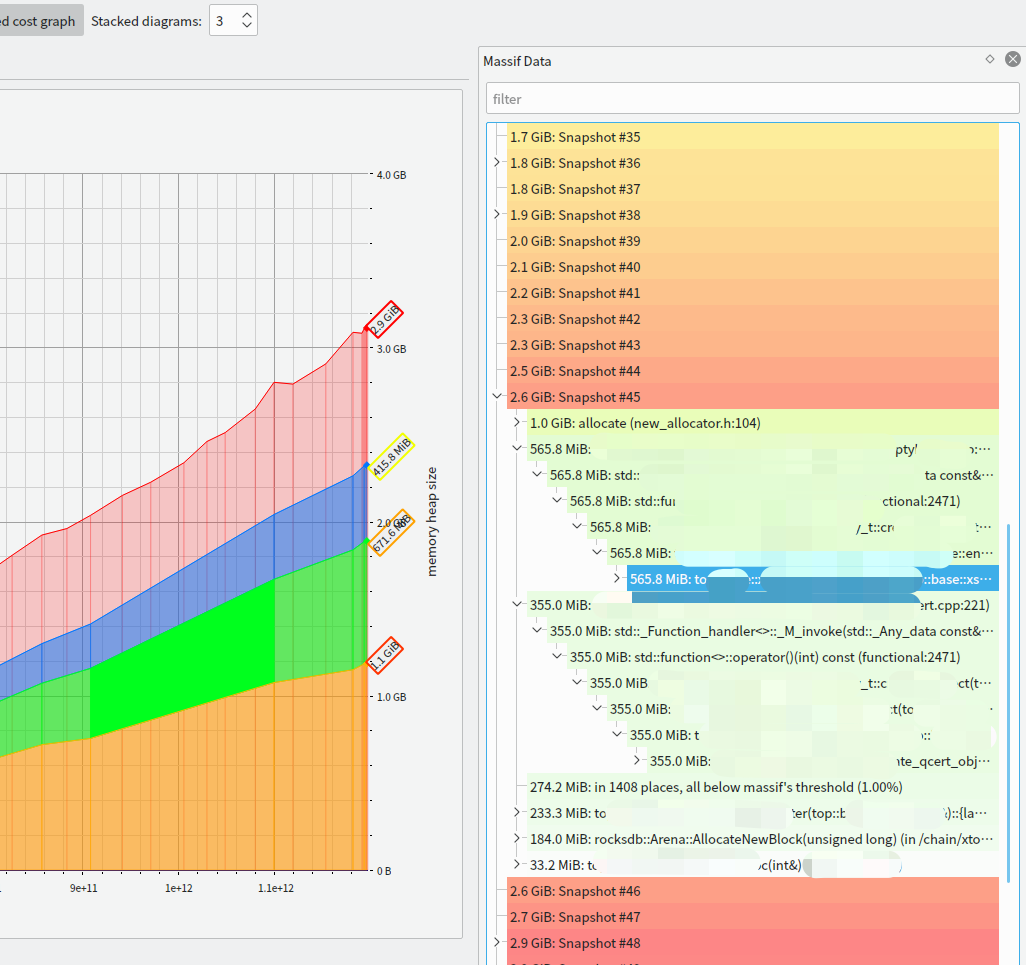Select the 355.0 MiB std::function operator() row
The image size is (1026, 965).
765,657
